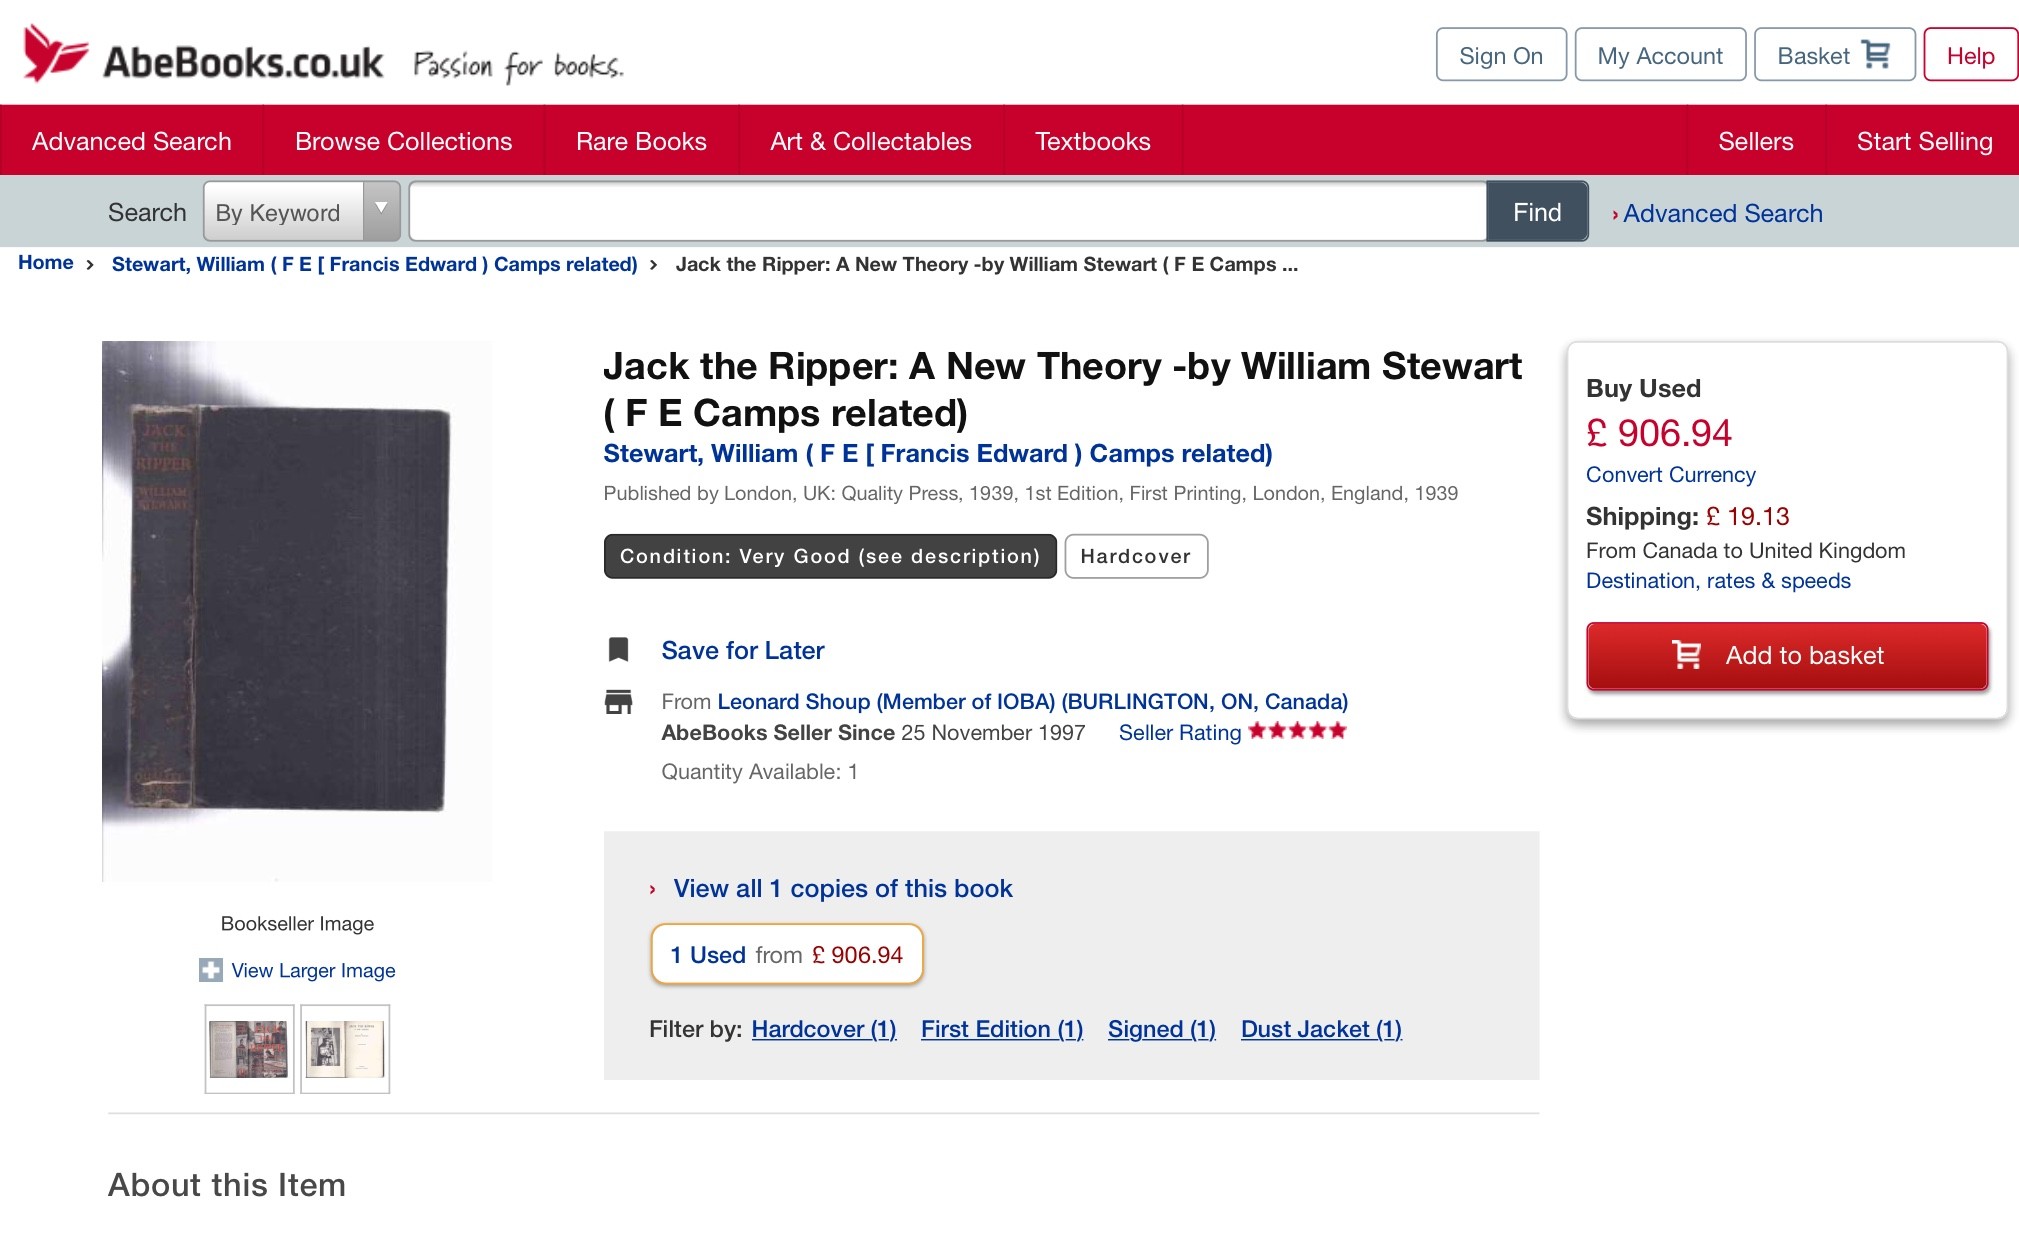Open the Rare Books menu item

(x=641, y=141)
